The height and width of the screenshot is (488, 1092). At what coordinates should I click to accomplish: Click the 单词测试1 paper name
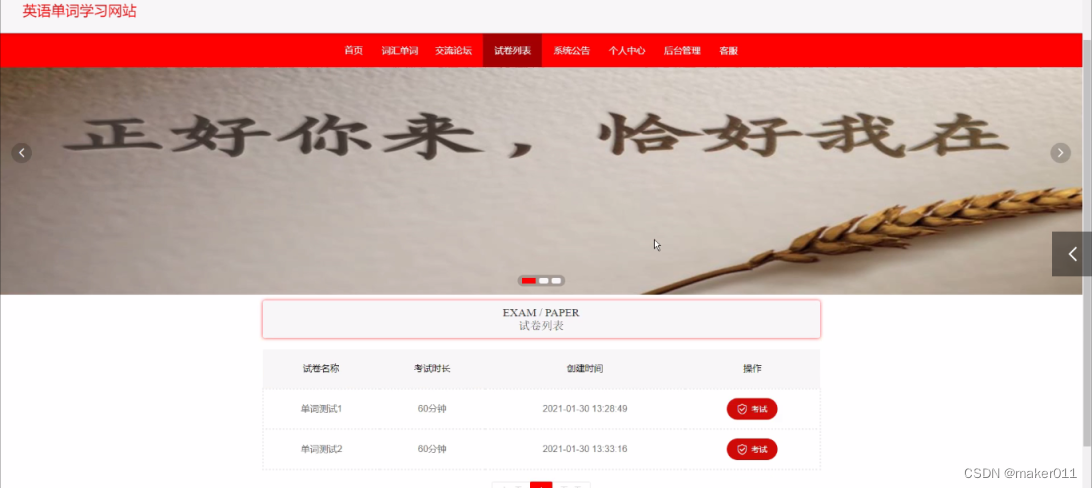pyautogui.click(x=321, y=409)
